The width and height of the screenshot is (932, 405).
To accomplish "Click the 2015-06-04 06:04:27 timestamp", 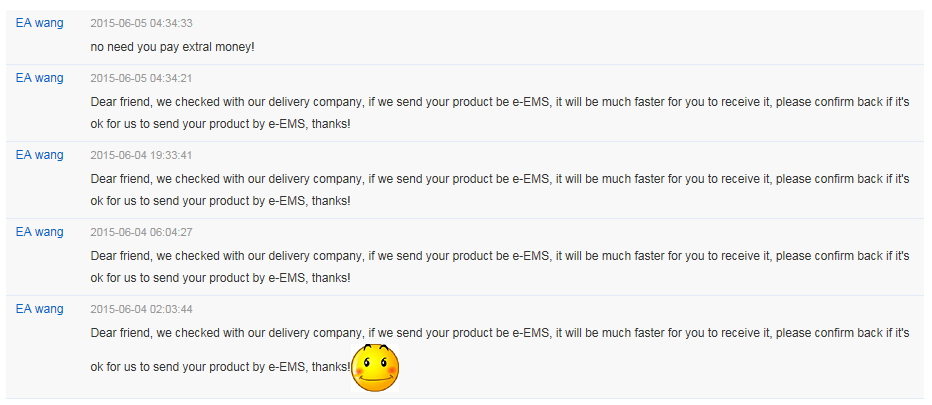I will pyautogui.click(x=141, y=233).
